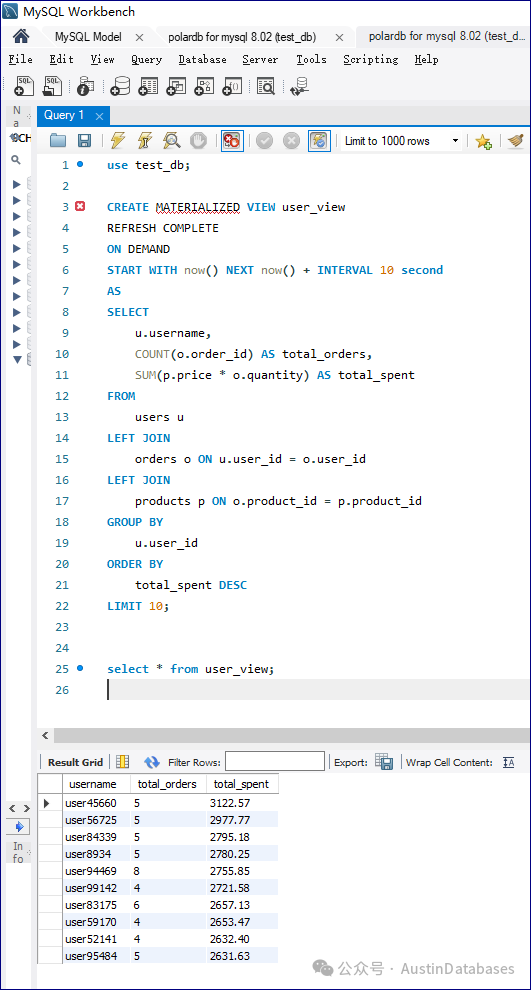Image resolution: width=531 pixels, height=990 pixels.
Task: Toggle stop-on-error execution button
Action: [x=232, y=141]
